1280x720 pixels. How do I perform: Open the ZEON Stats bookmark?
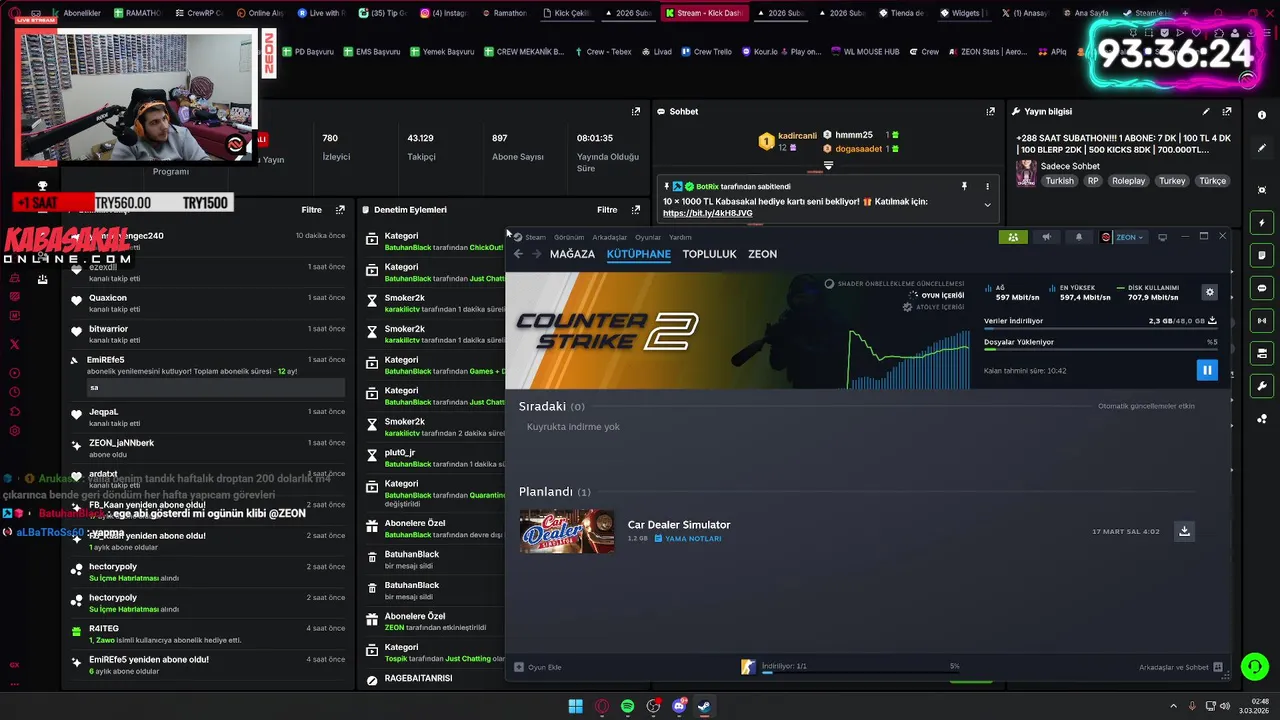(x=987, y=52)
